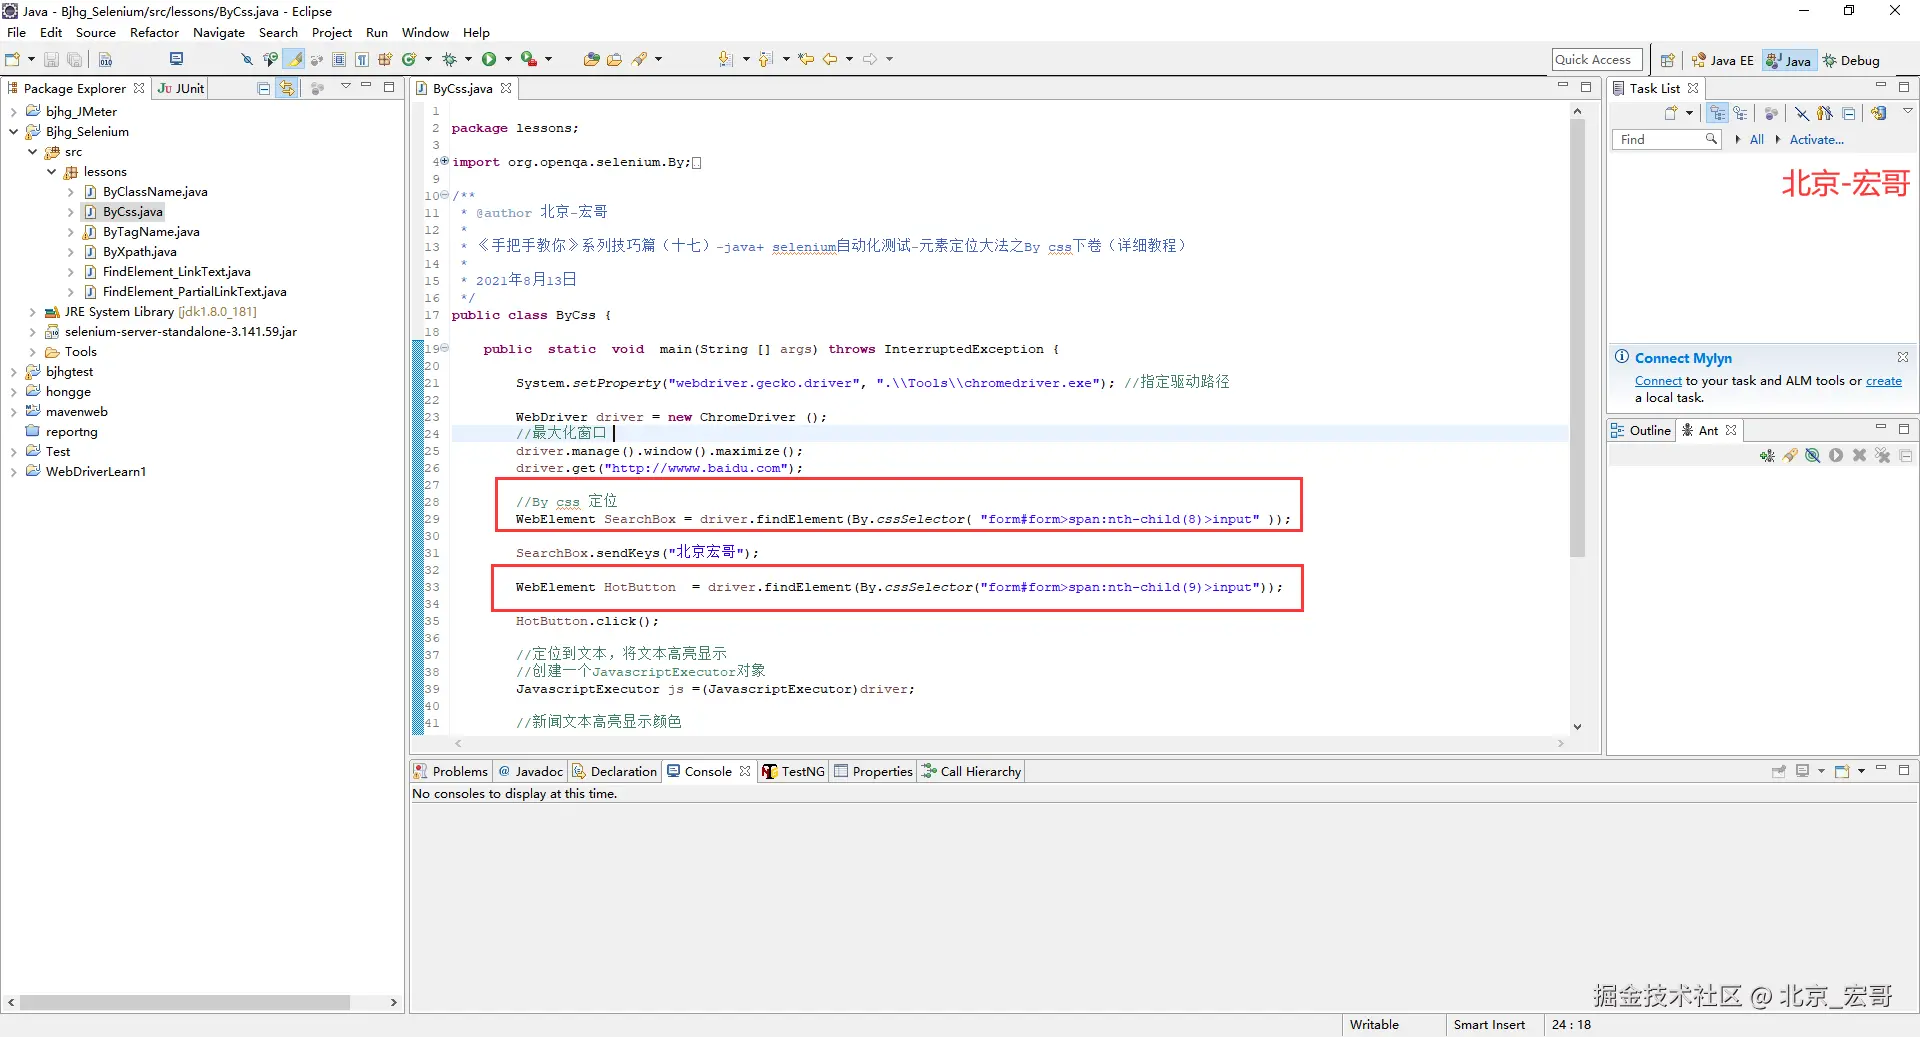Click the Connect link in Mylyn panel
Viewport: 1920px width, 1037px height.
click(x=1658, y=381)
